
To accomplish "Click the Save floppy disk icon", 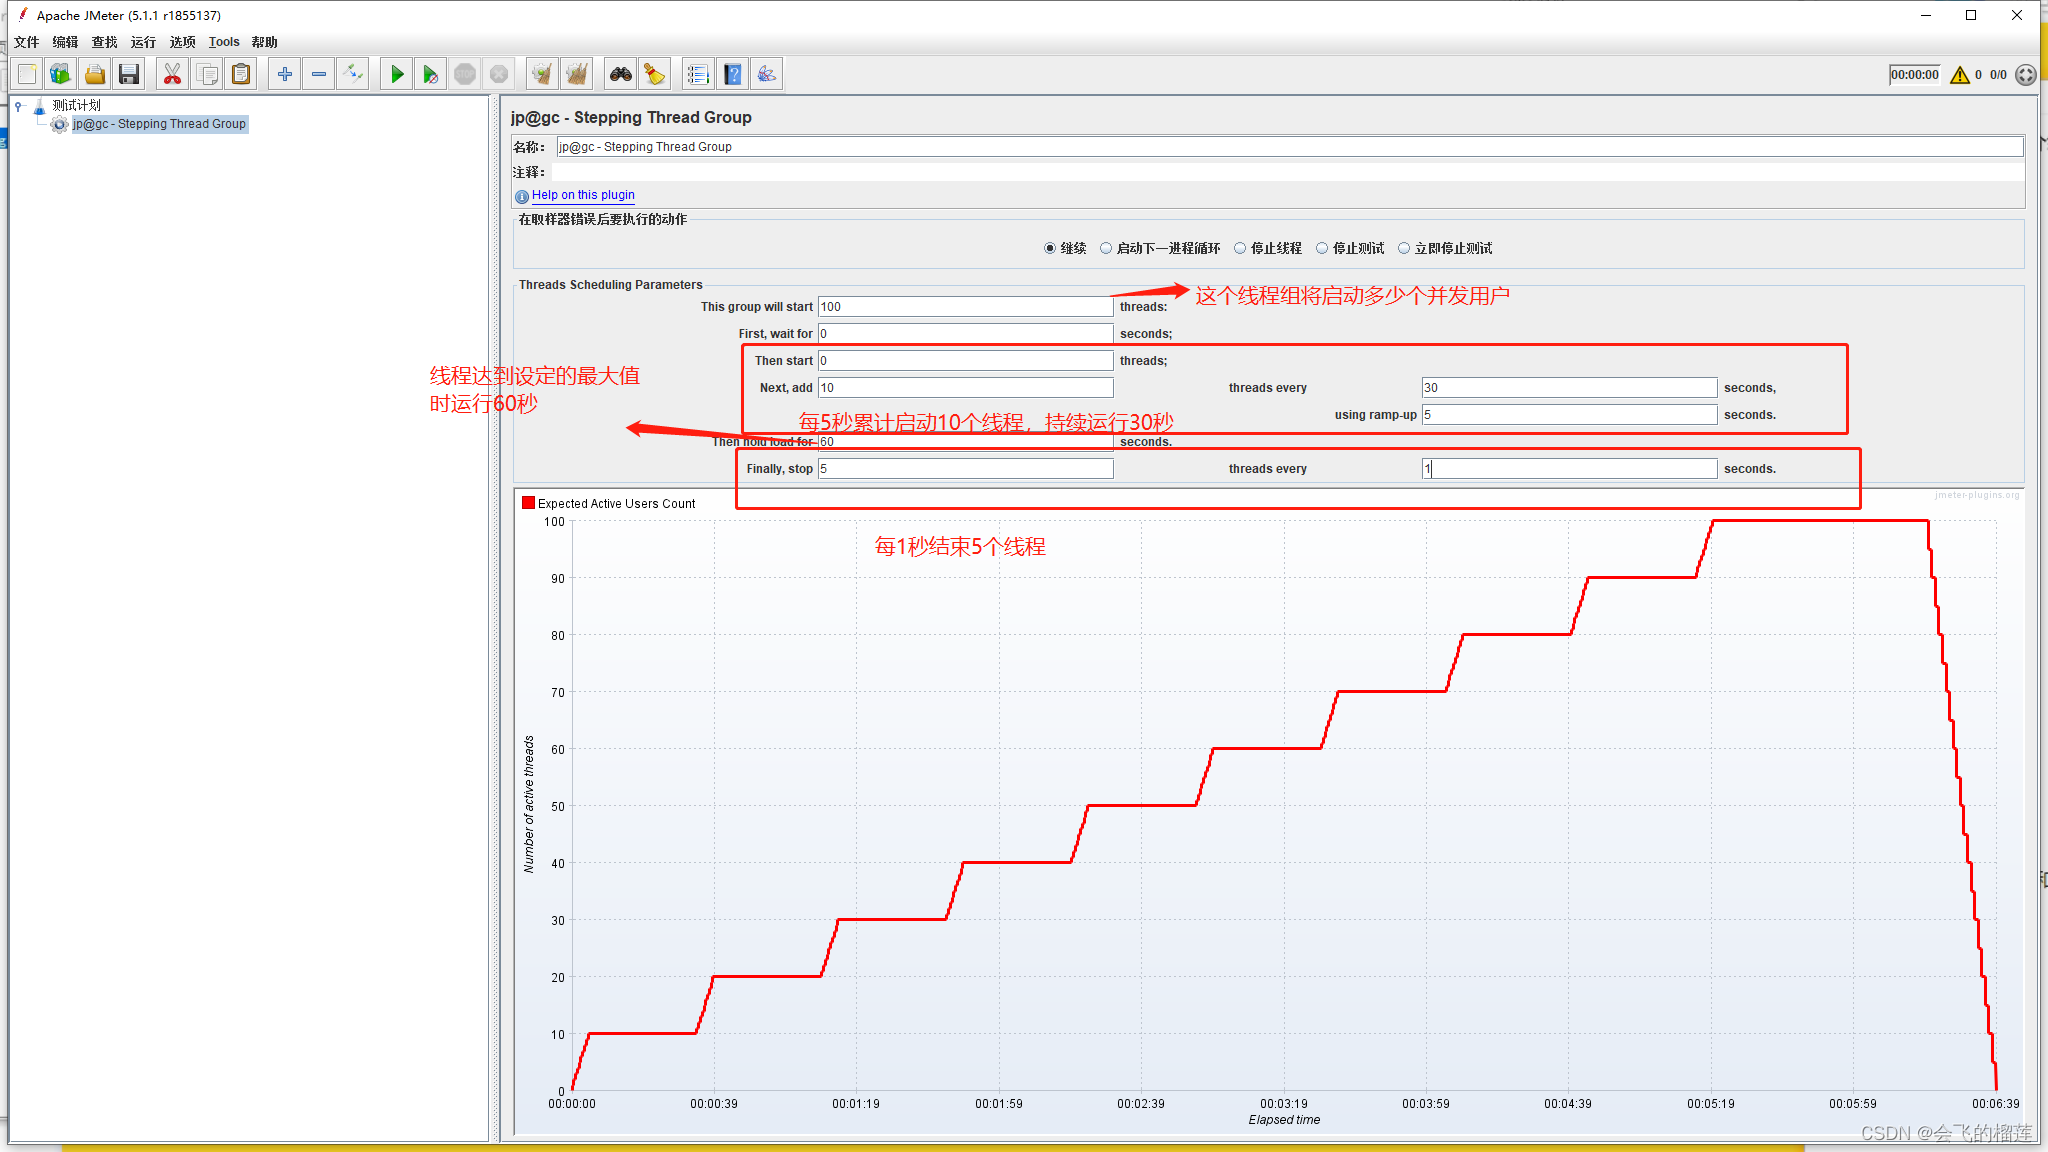I will click(129, 74).
